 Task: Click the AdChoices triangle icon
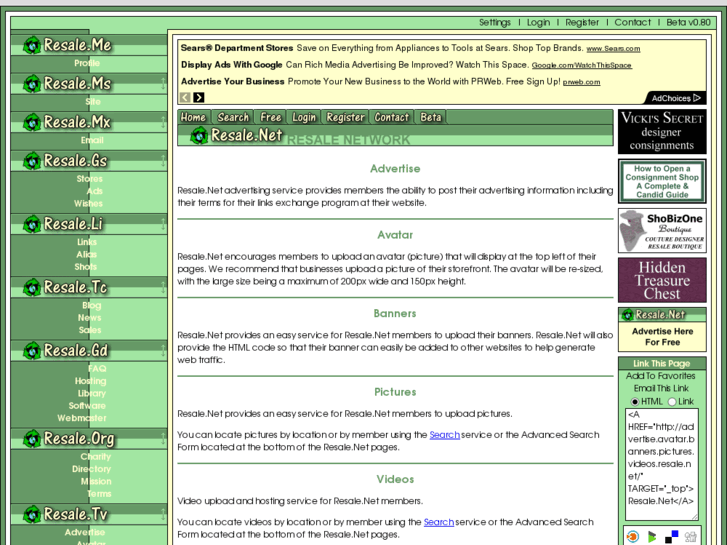click(697, 98)
